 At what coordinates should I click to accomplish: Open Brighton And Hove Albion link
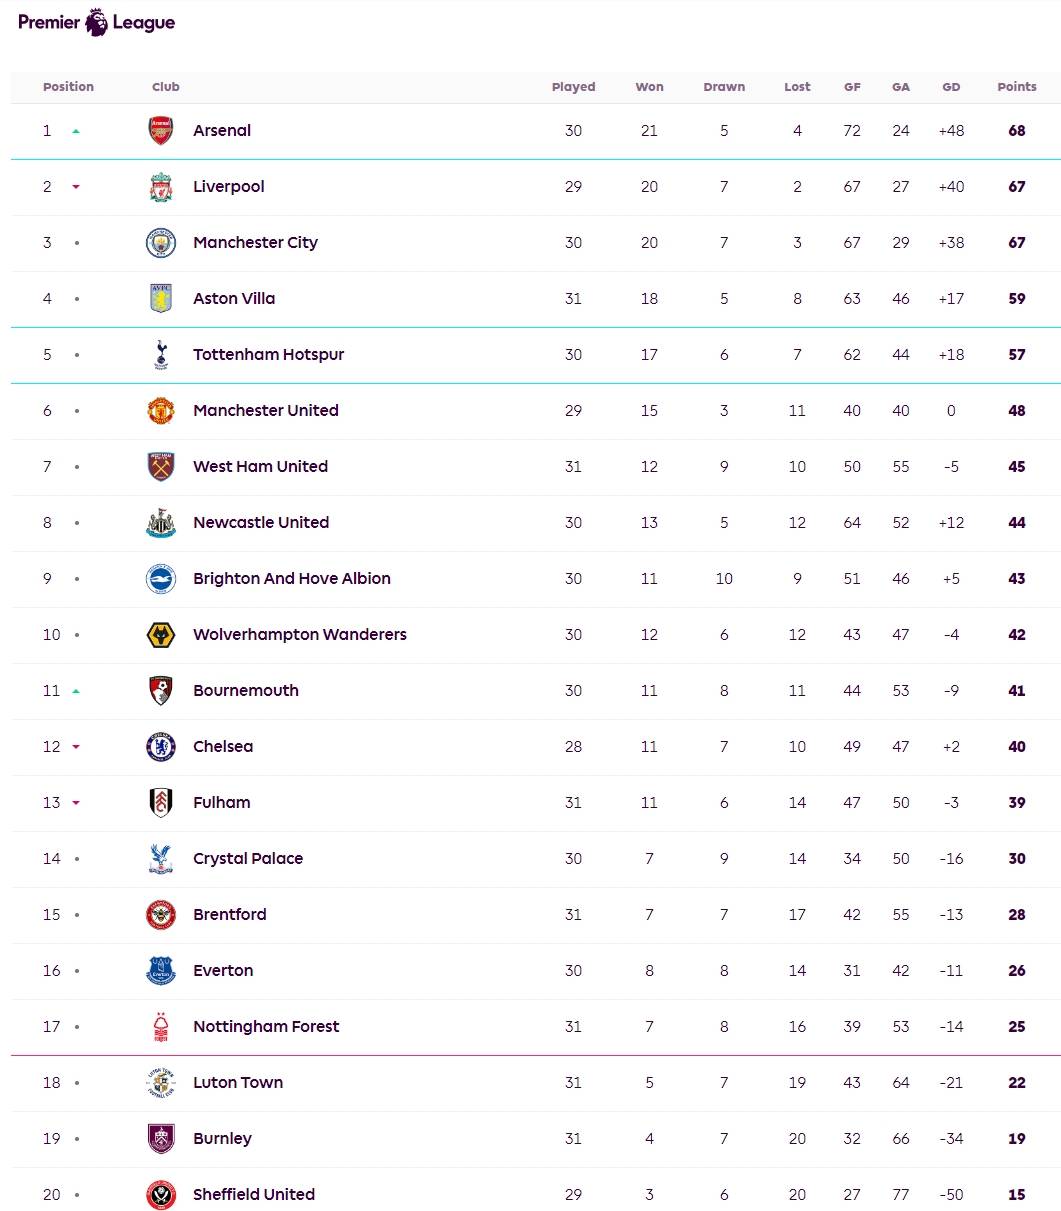coord(291,579)
